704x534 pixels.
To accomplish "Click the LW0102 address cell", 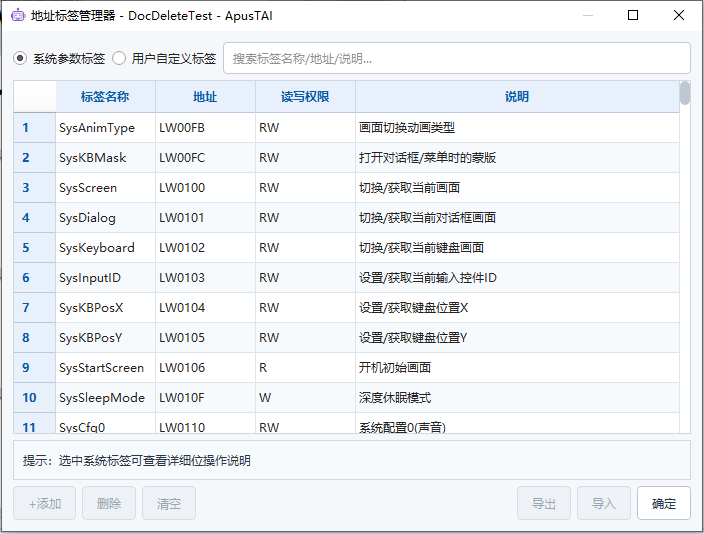I will click(x=206, y=247).
